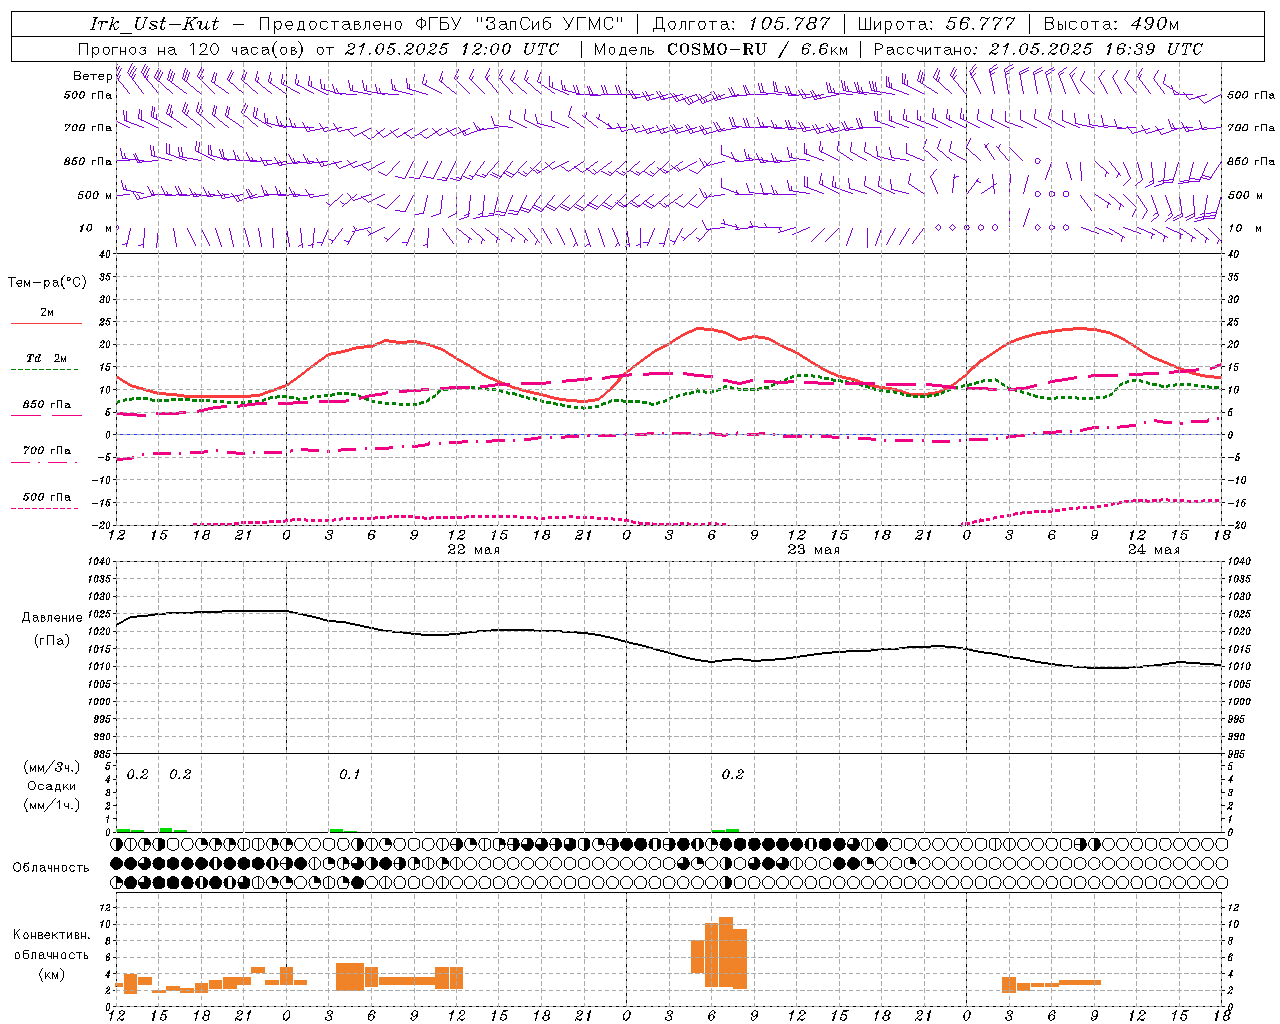
Task: Click the Высота: 490м value
Action: pos(1111,24)
